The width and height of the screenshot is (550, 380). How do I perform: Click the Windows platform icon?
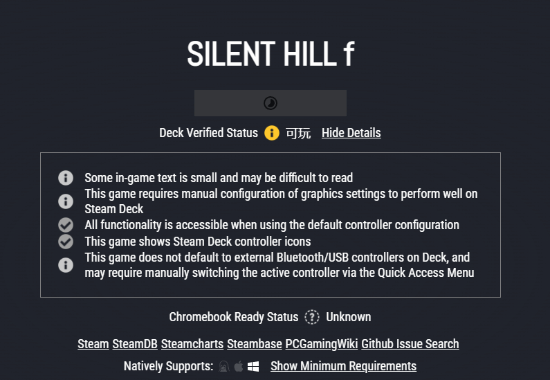[x=253, y=367]
